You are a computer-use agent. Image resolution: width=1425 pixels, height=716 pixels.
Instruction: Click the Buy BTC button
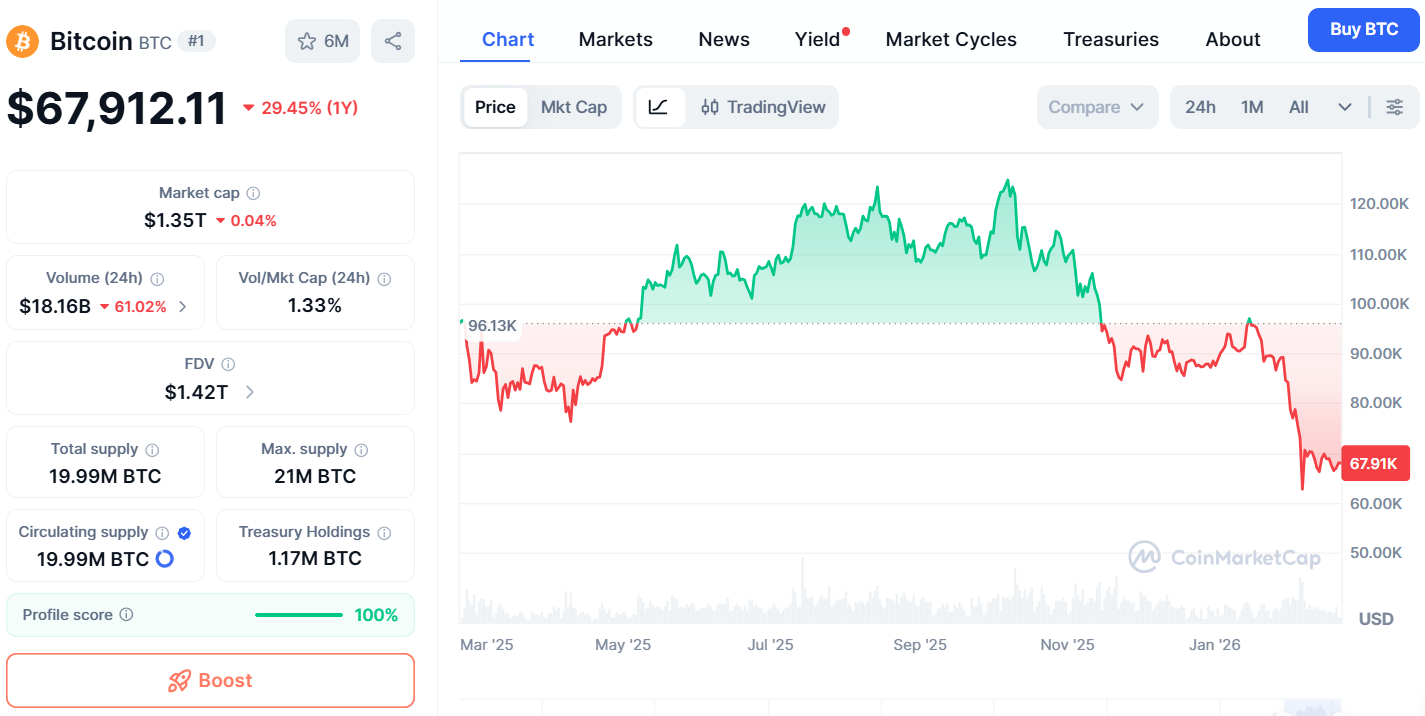1364,30
